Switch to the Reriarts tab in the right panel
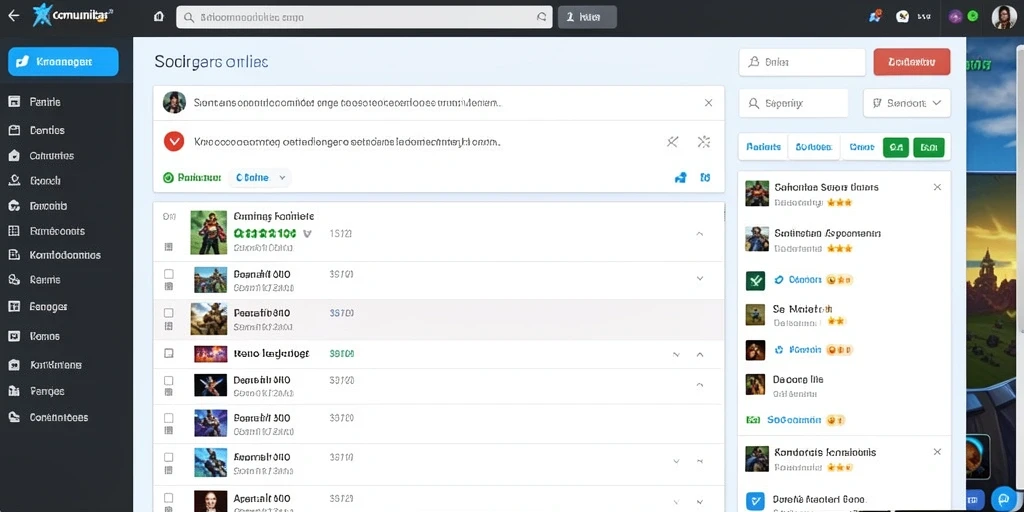This screenshot has height=512, width=1024. (x=763, y=148)
